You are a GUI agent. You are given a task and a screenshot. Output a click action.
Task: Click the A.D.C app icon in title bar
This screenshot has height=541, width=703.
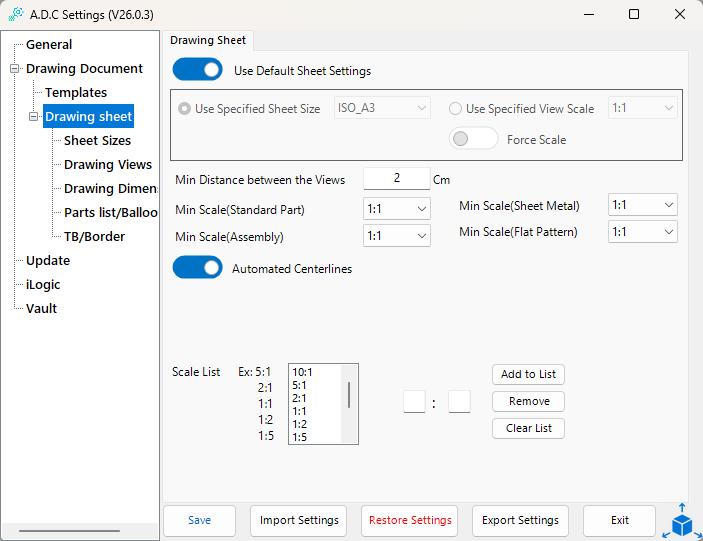click(15, 15)
